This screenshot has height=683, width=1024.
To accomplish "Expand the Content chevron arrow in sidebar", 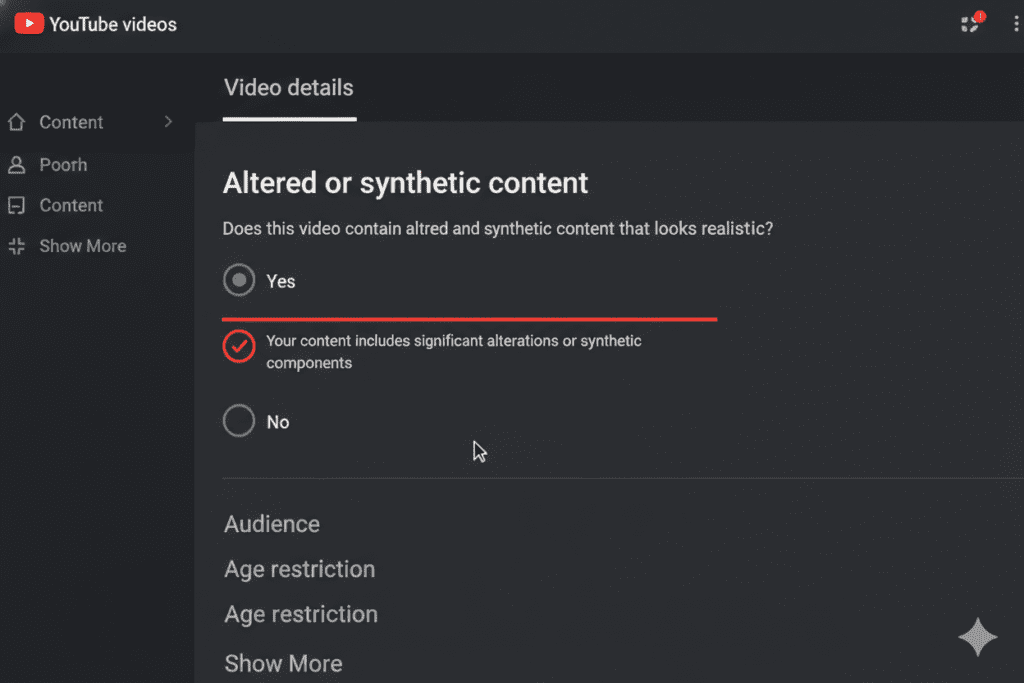I will (x=168, y=121).
